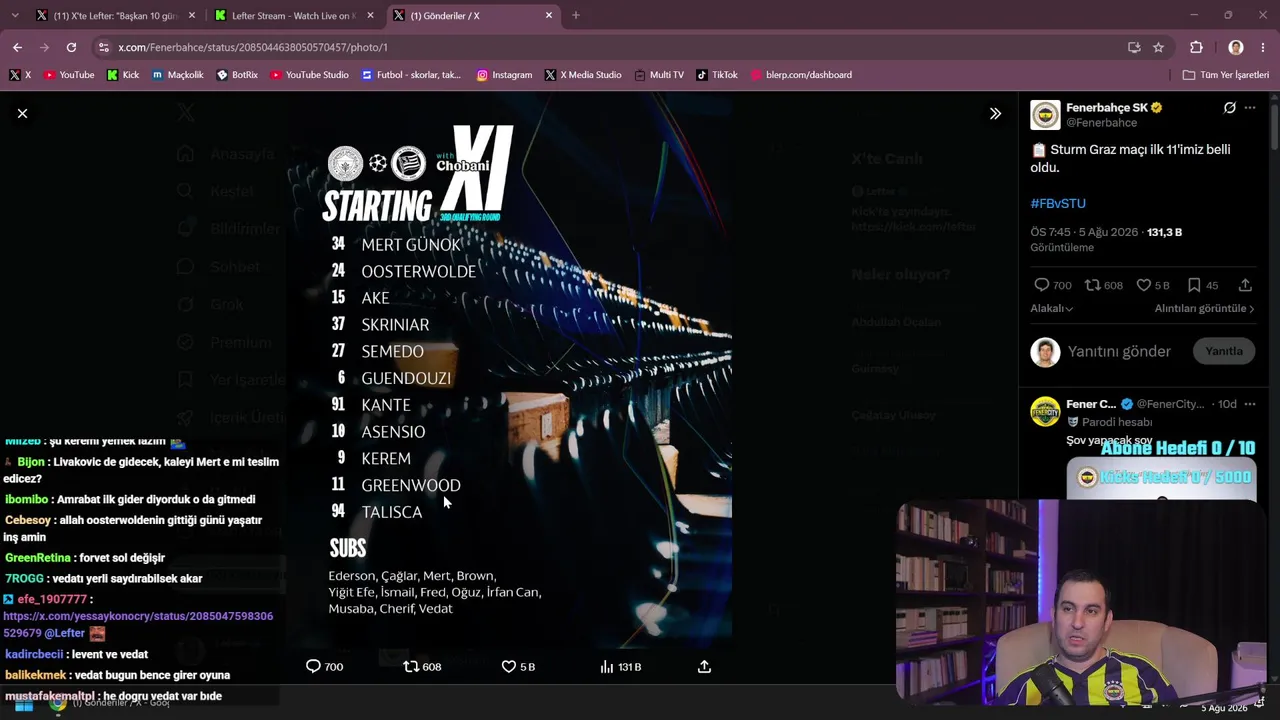Open the Chrome three-dot menu
Screen dimensions: 1280x720
pyautogui.click(x=1264, y=47)
